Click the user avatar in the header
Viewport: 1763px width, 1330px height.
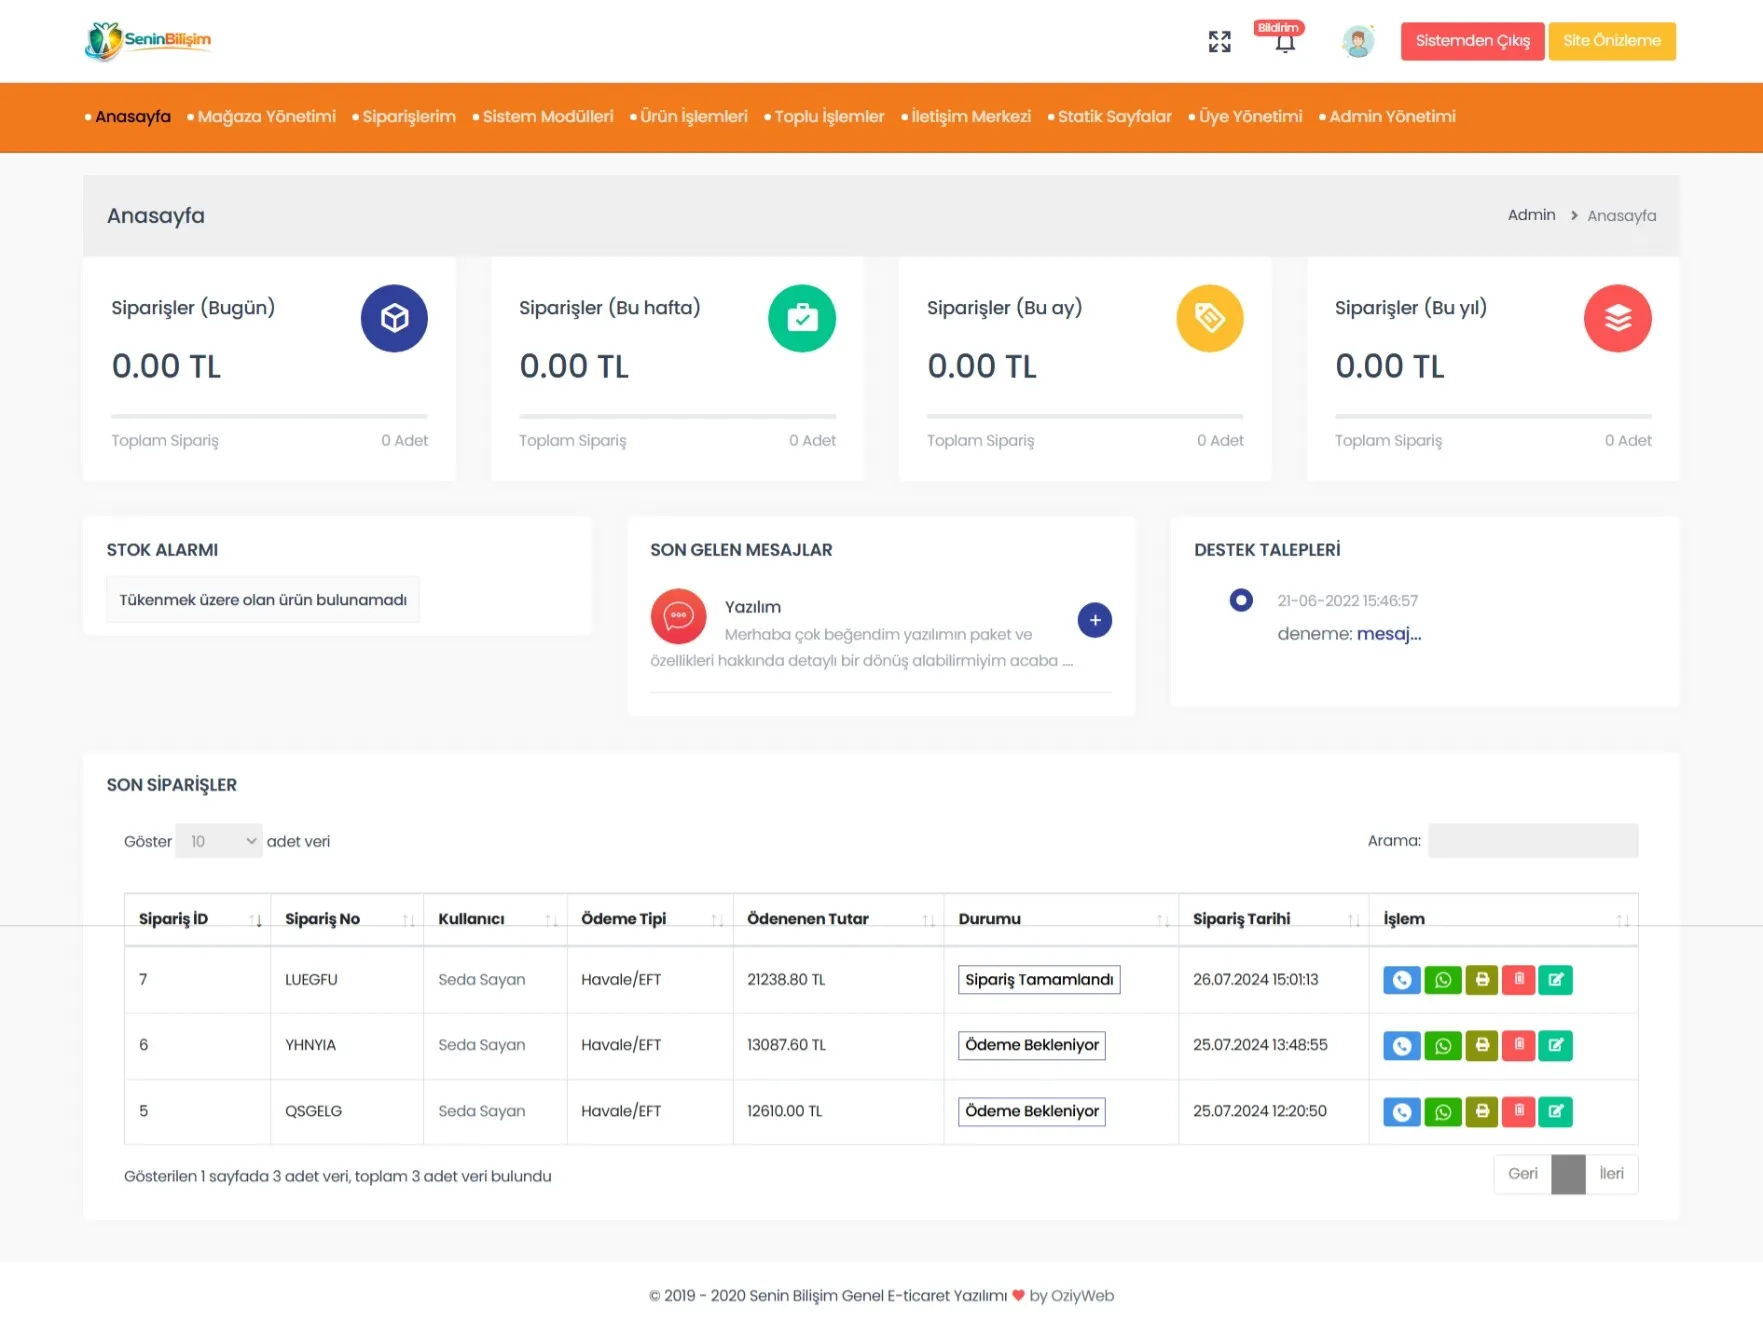[1357, 41]
